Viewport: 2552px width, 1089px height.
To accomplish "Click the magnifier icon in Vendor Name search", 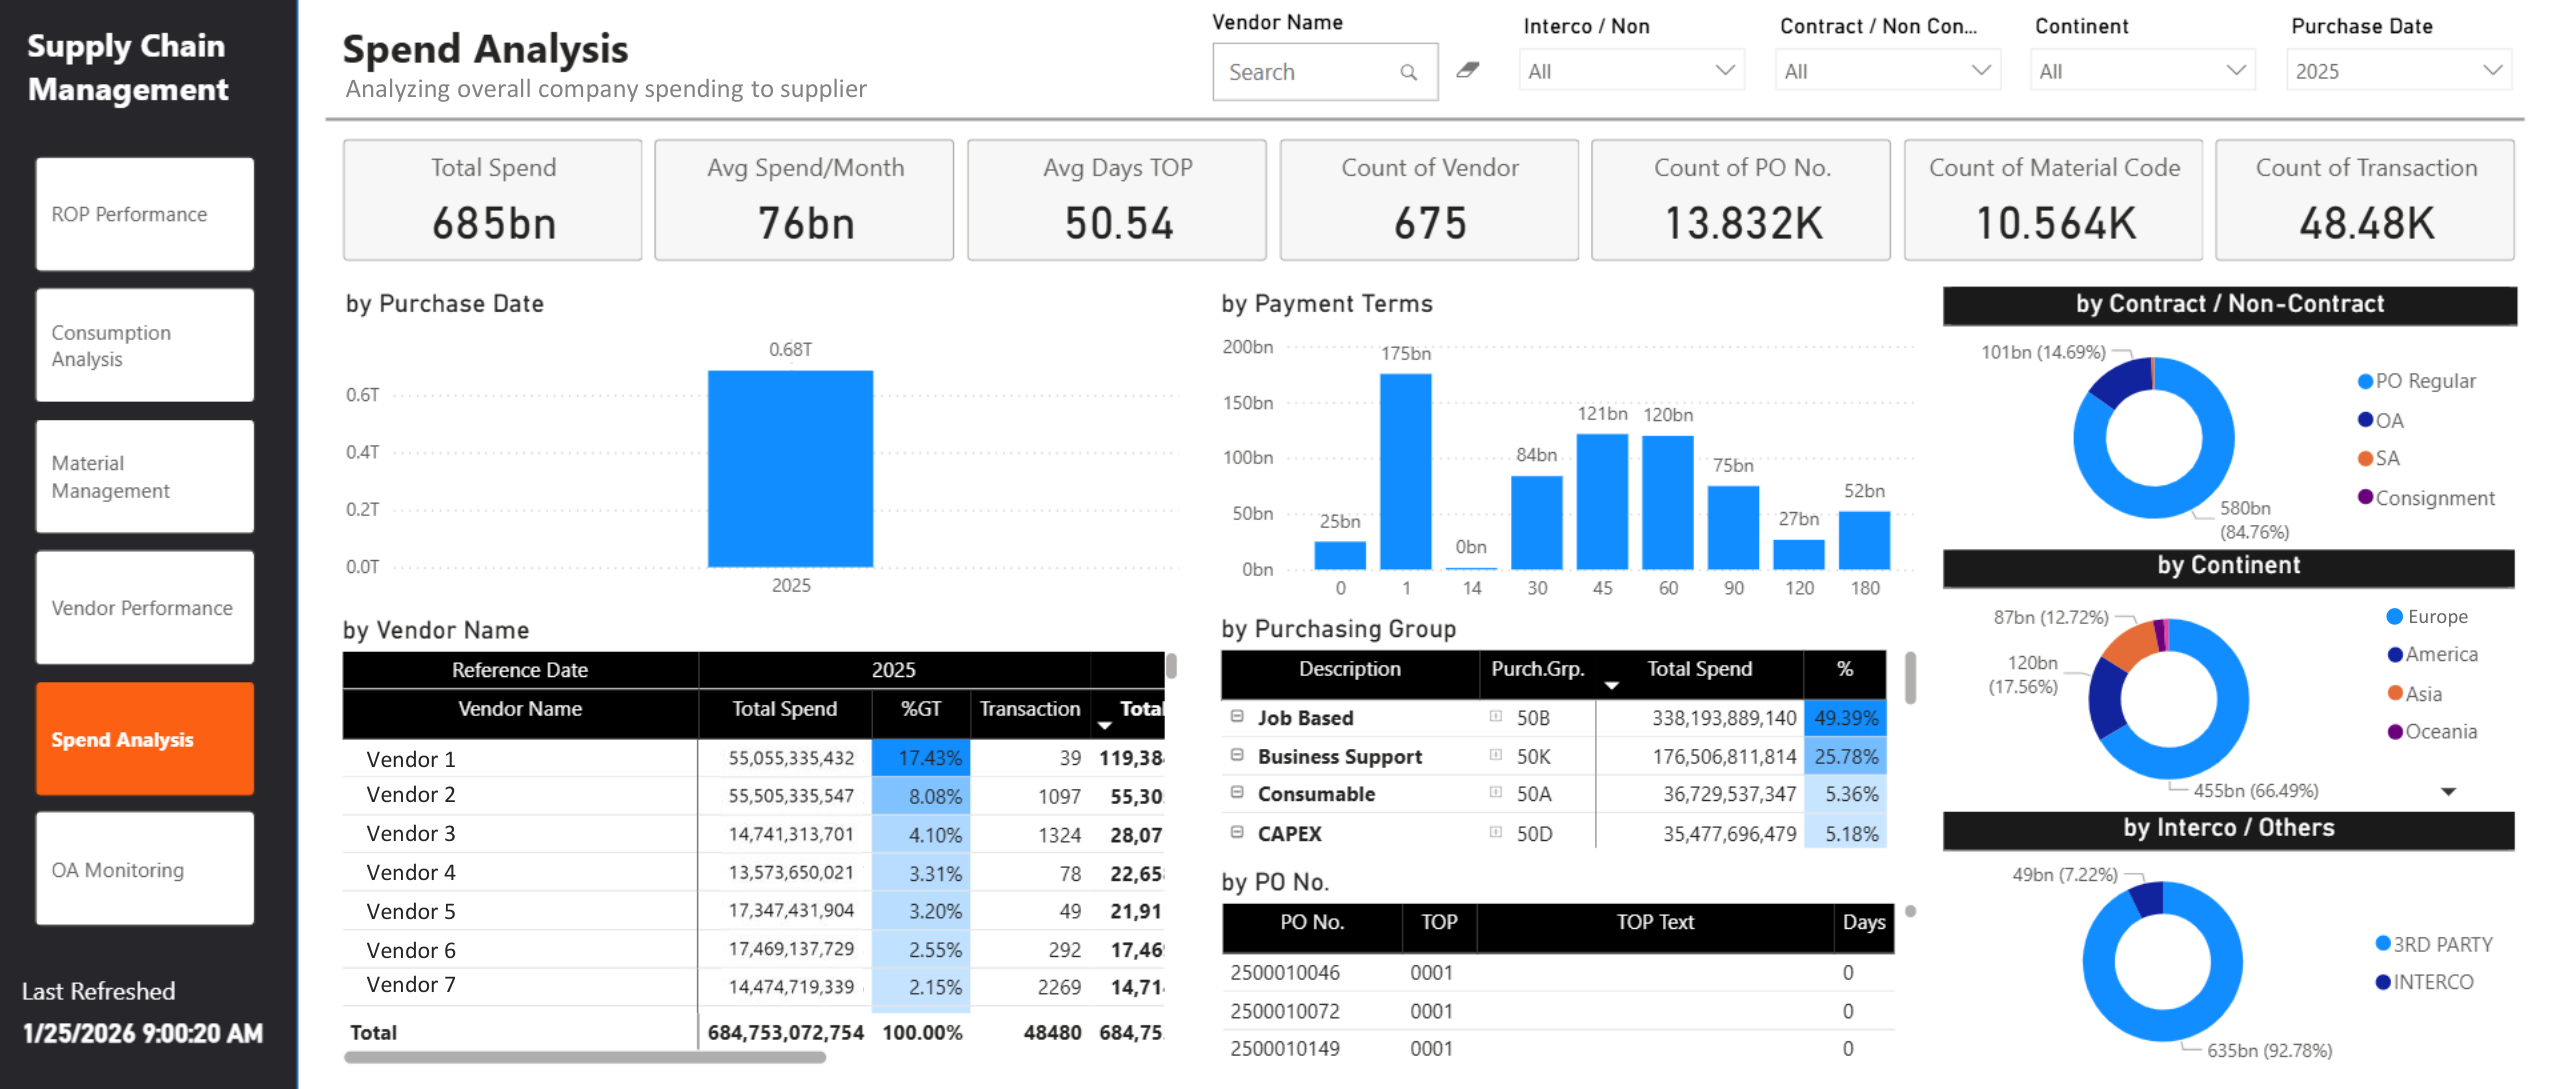I will (x=1408, y=72).
